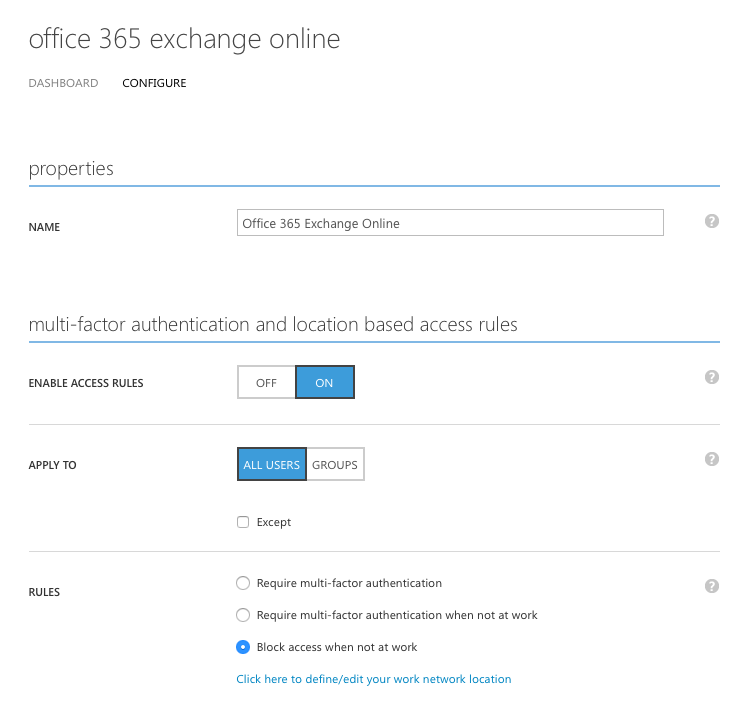The width and height of the screenshot is (749, 710).
Task: Click the office 365 exchange online title
Action: [184, 39]
